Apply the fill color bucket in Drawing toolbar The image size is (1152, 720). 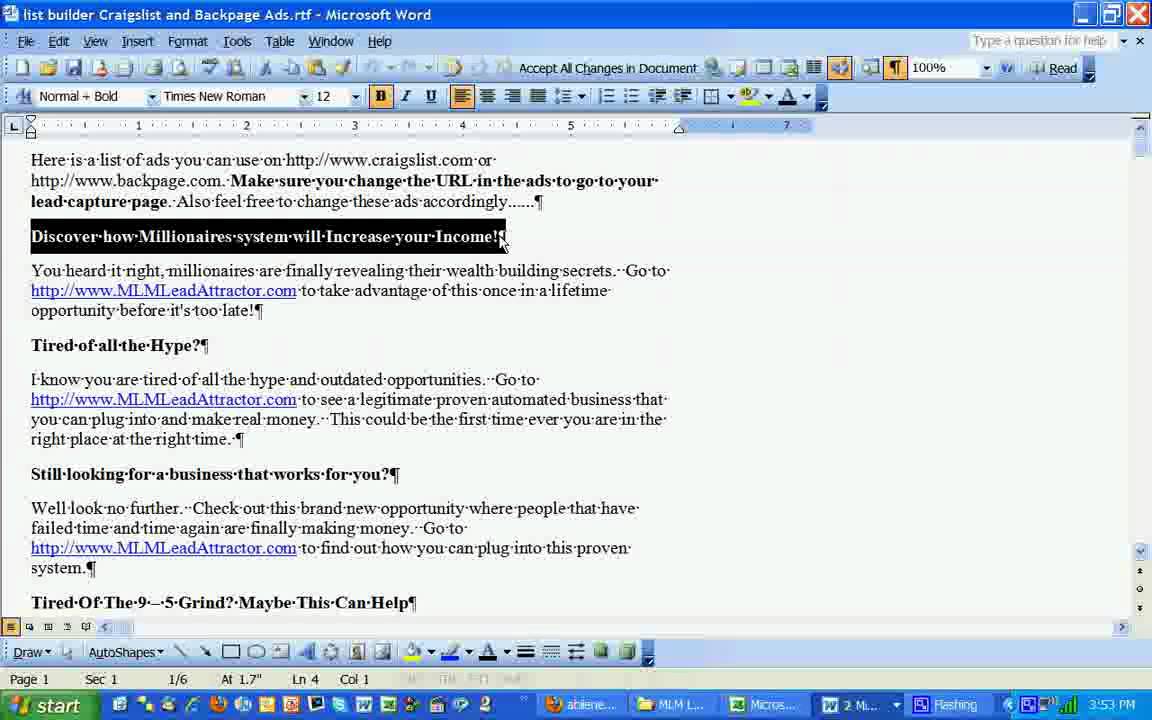tap(413, 652)
